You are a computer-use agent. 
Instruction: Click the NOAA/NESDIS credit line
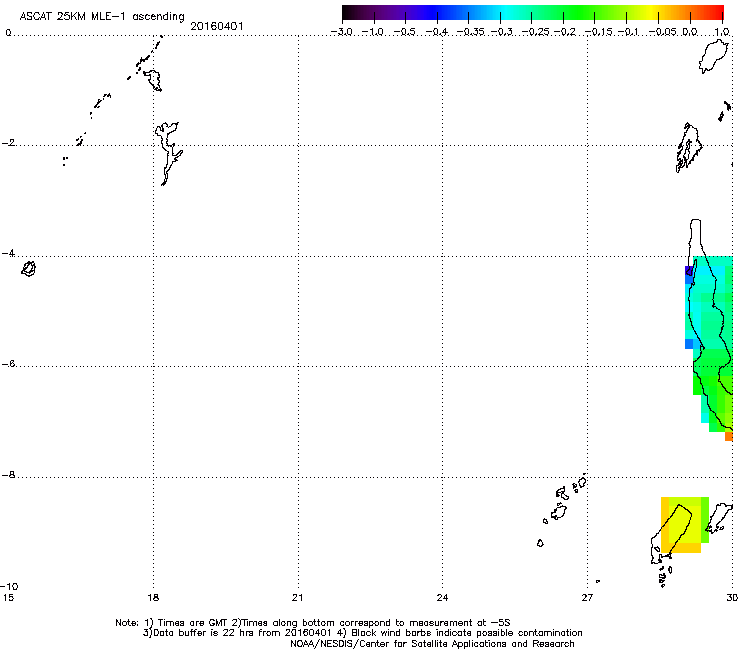432,644
